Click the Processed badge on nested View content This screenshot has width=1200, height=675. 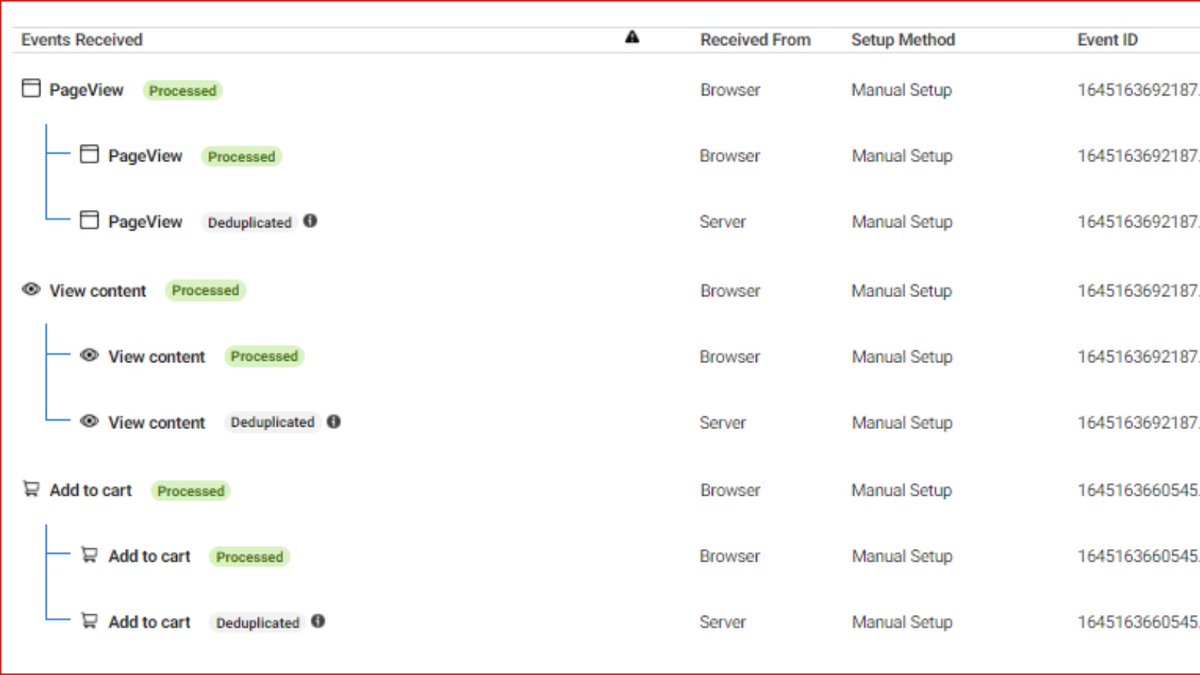[264, 356]
